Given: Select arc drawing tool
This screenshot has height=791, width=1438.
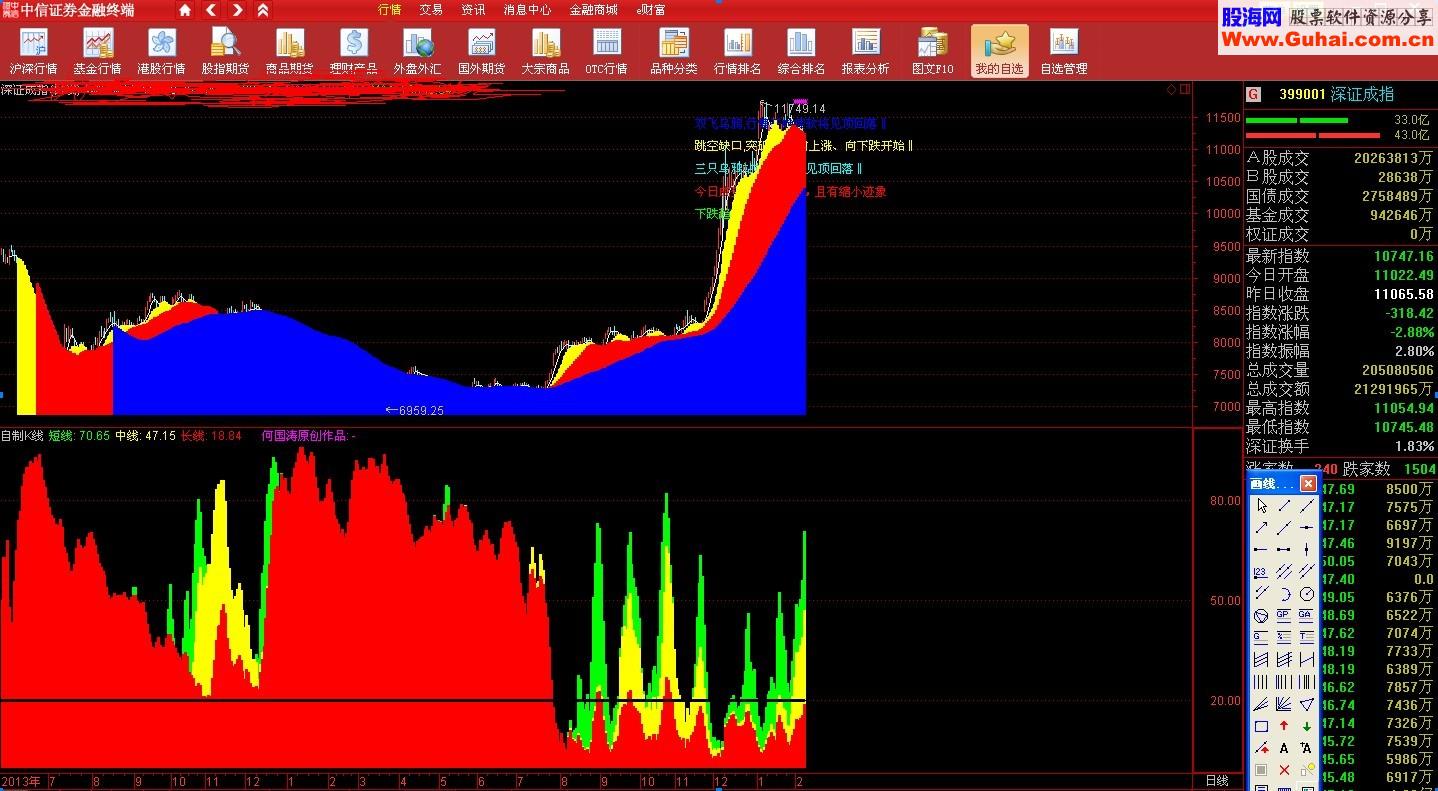Looking at the screenshot, I should (1284, 593).
